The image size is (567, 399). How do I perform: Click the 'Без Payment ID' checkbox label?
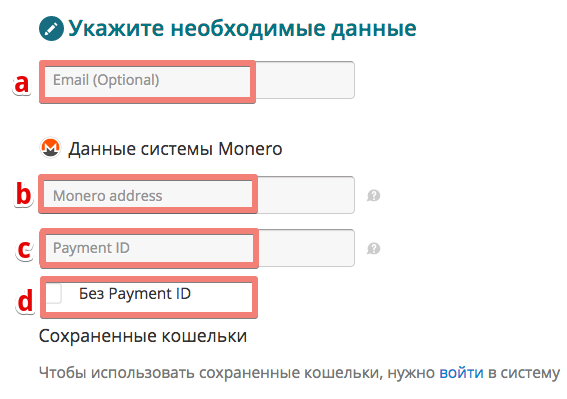point(135,293)
